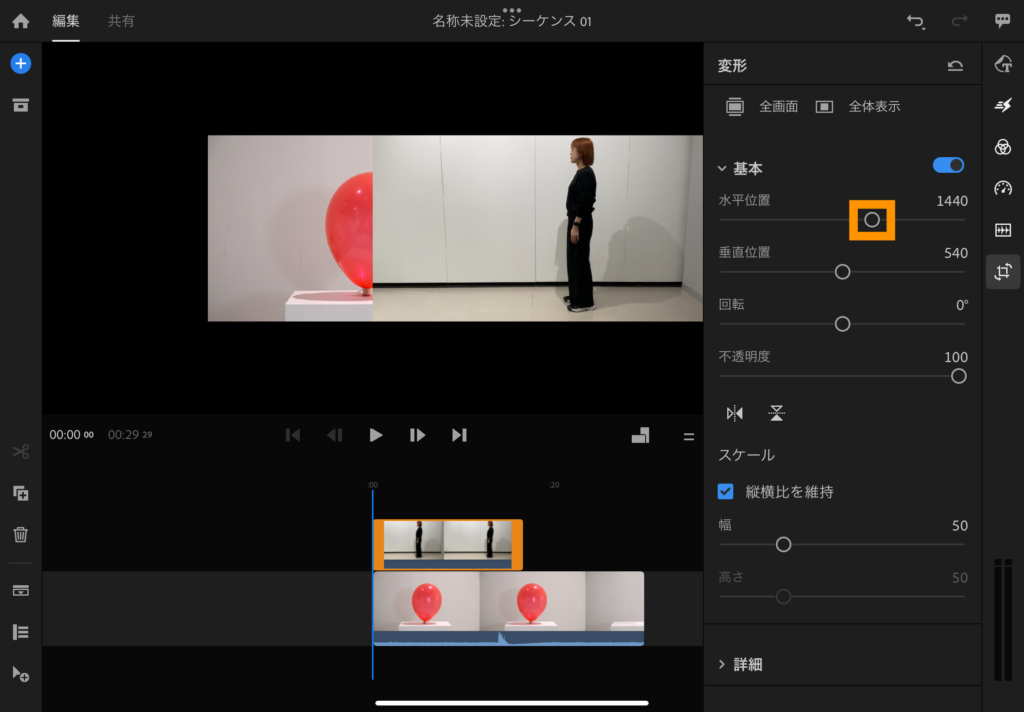Switch to the 共有 tab
The image size is (1024, 712).
pyautogui.click(x=121, y=21)
